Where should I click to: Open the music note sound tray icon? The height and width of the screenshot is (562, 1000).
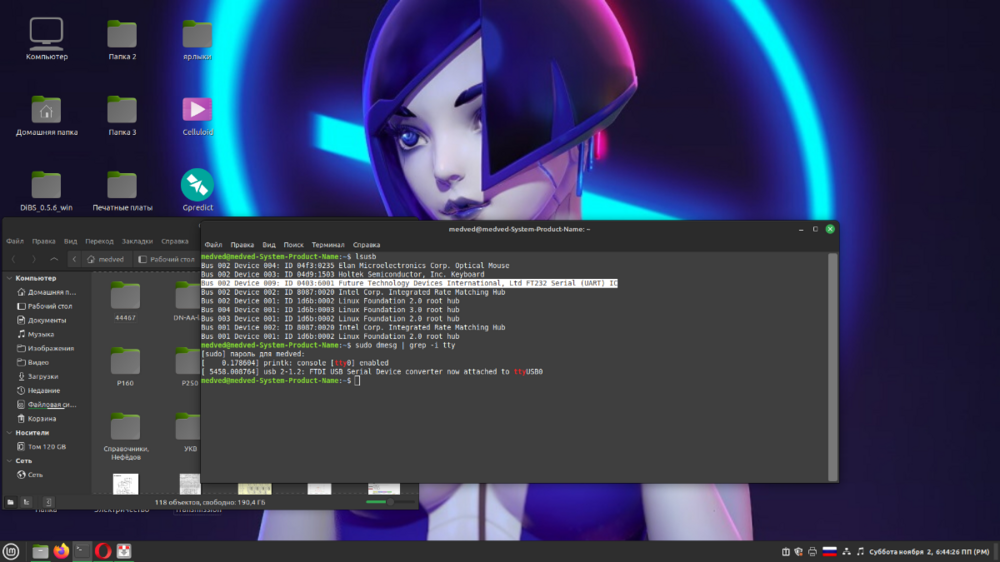point(860,552)
